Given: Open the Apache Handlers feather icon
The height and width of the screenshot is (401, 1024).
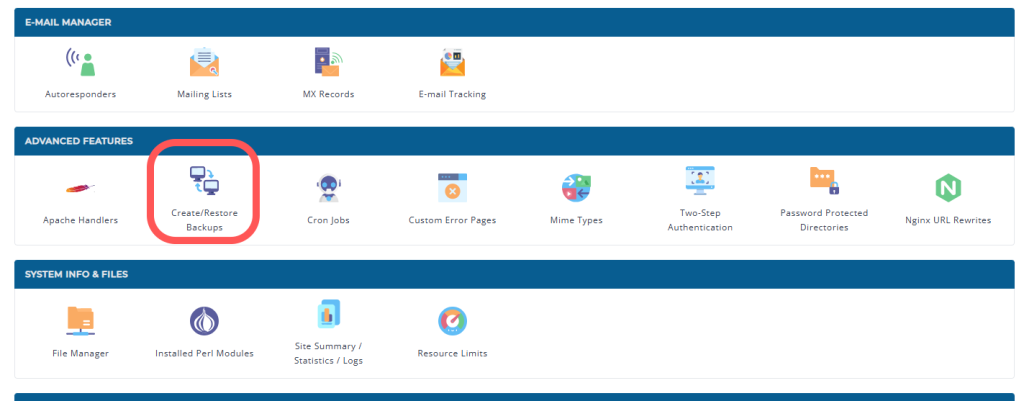Looking at the screenshot, I should (x=80, y=188).
